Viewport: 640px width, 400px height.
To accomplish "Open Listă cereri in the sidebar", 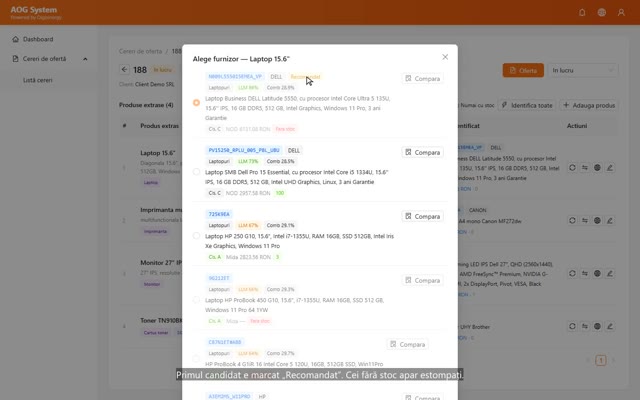I will (x=38, y=80).
